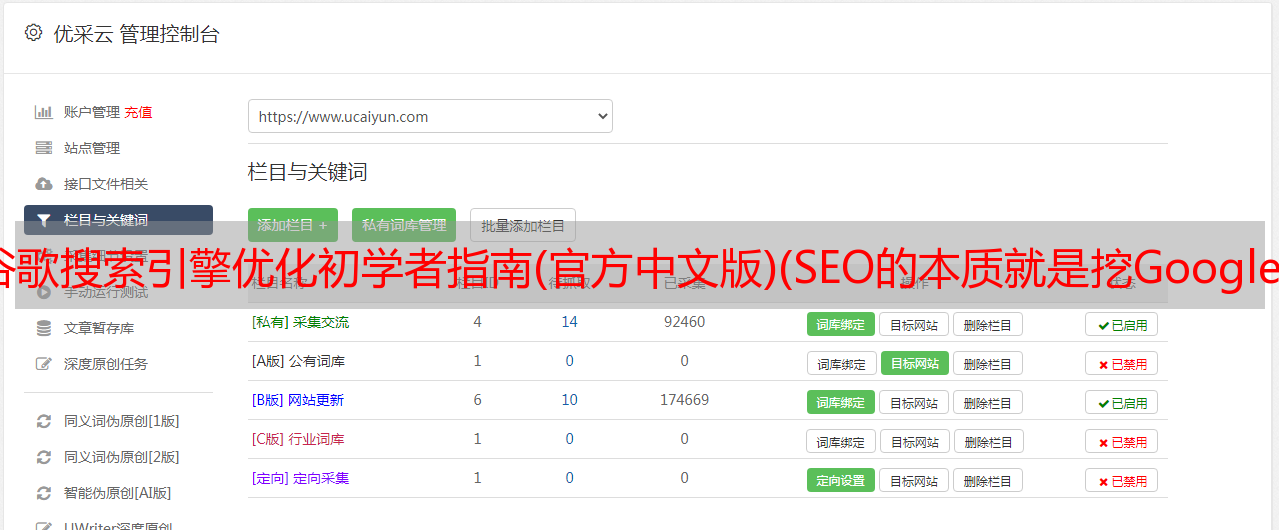The width and height of the screenshot is (1279, 530).
Task: Click the [C版] 行业词库 column name
Action: [298, 439]
